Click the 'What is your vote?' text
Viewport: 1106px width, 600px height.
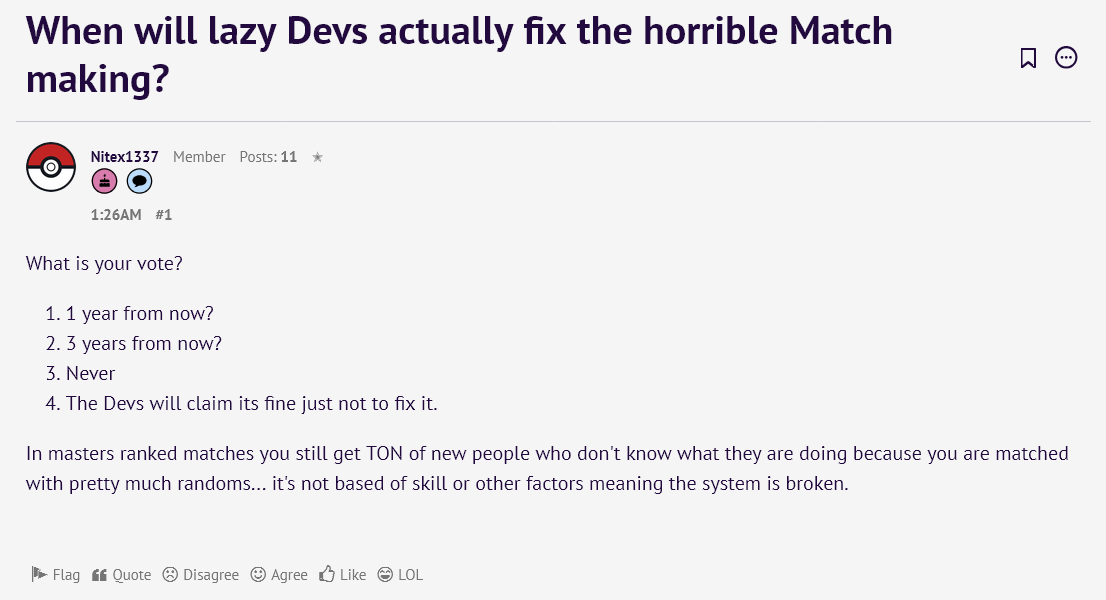pos(104,264)
